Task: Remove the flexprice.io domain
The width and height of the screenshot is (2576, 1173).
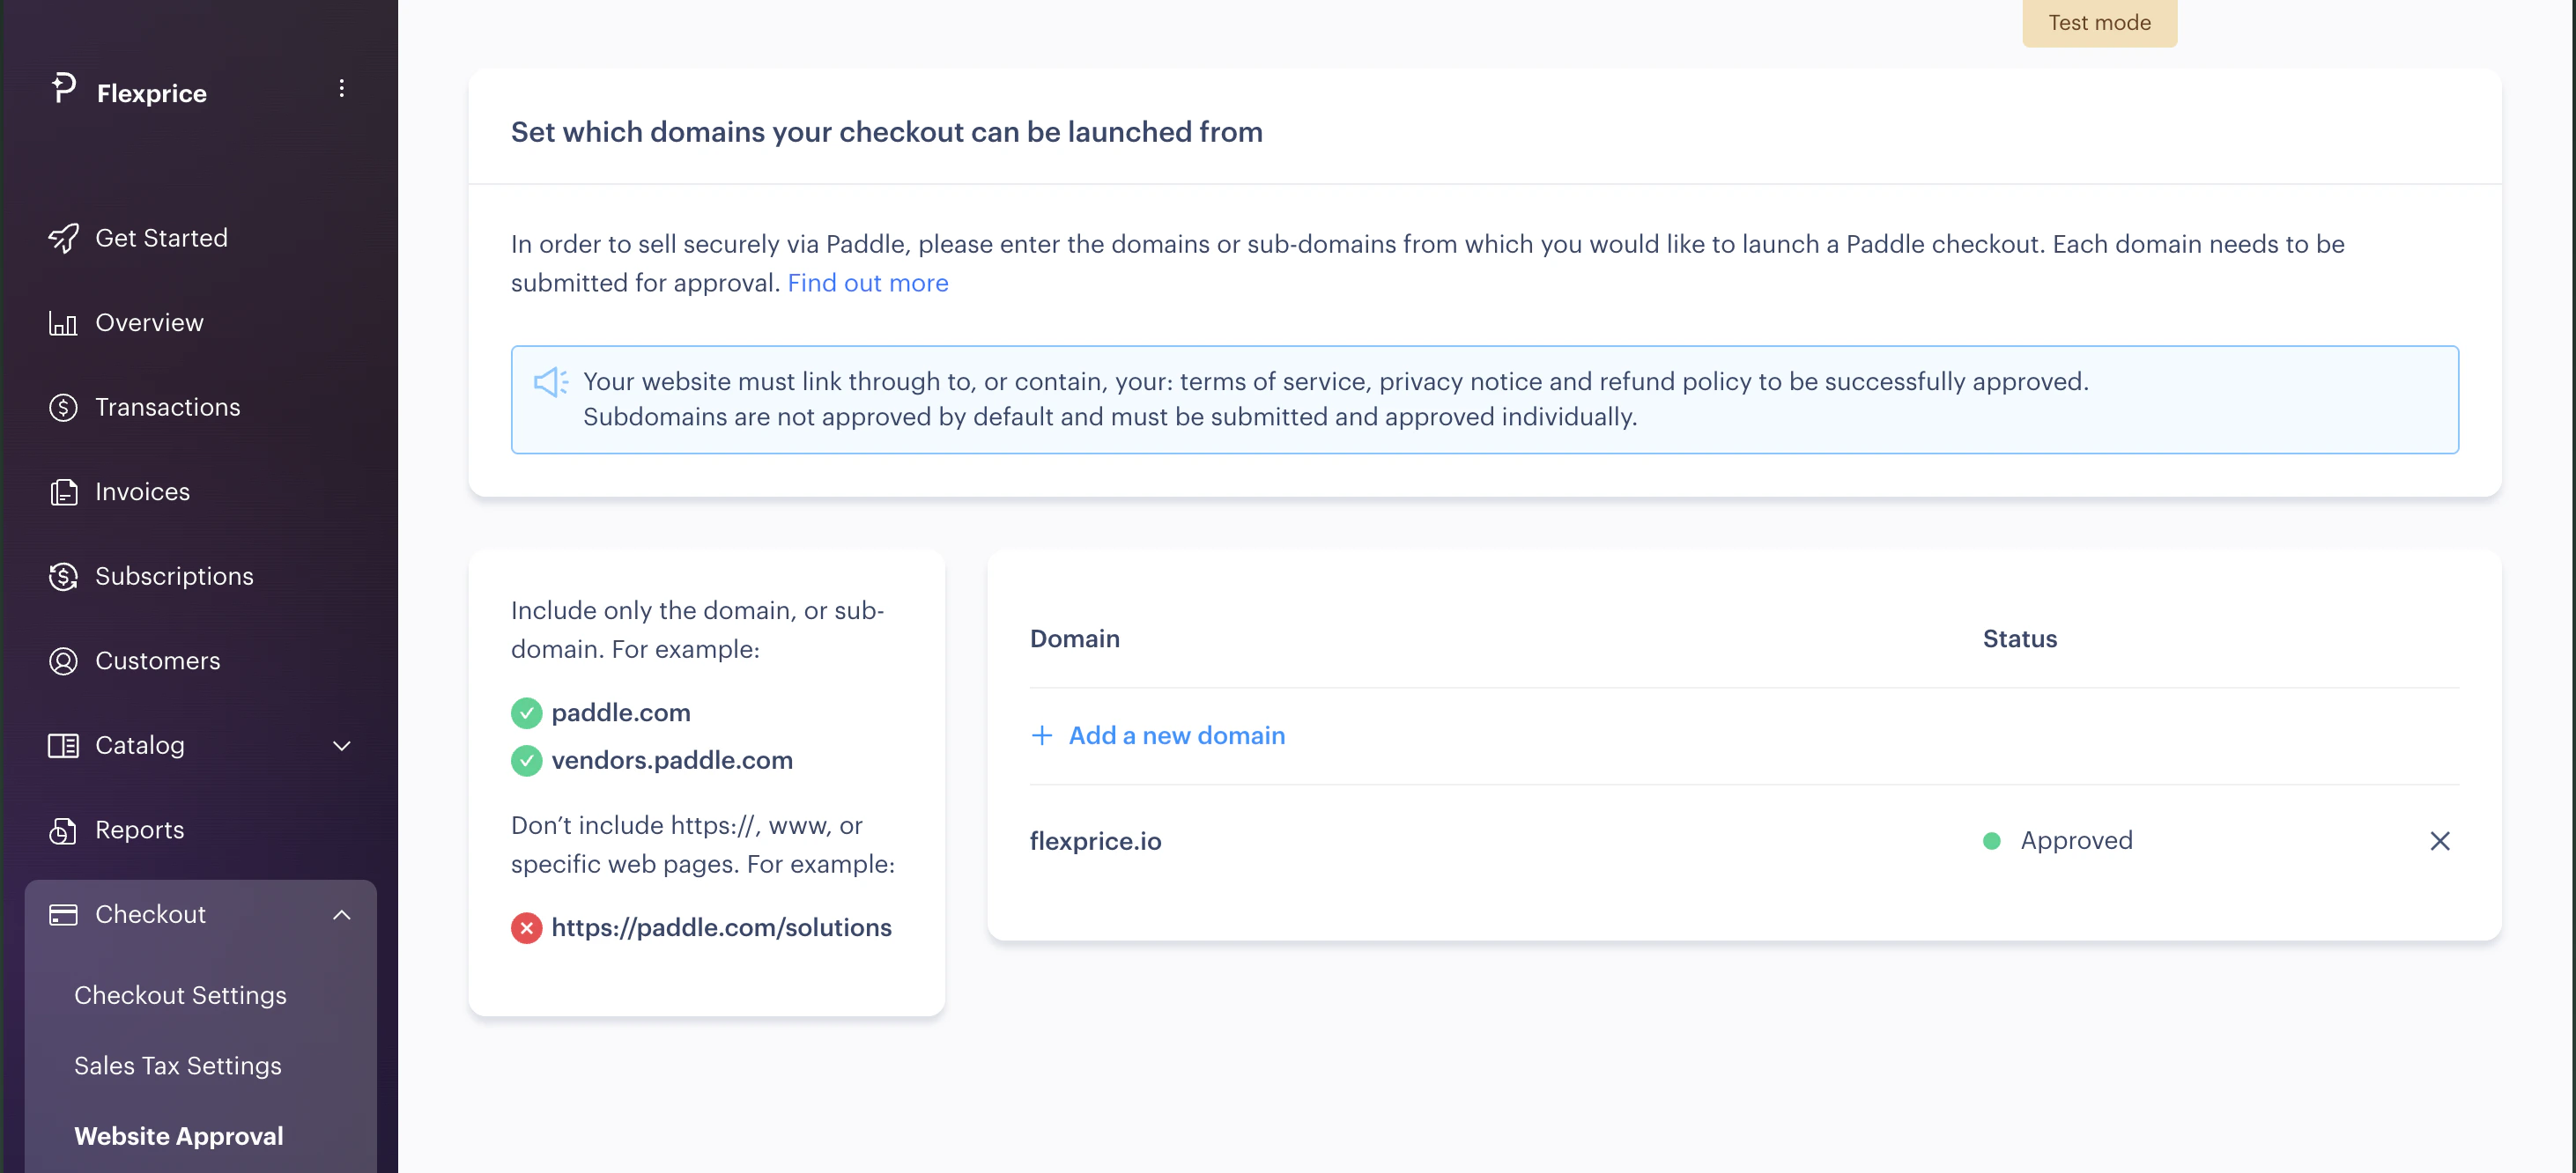Action: click(2440, 841)
